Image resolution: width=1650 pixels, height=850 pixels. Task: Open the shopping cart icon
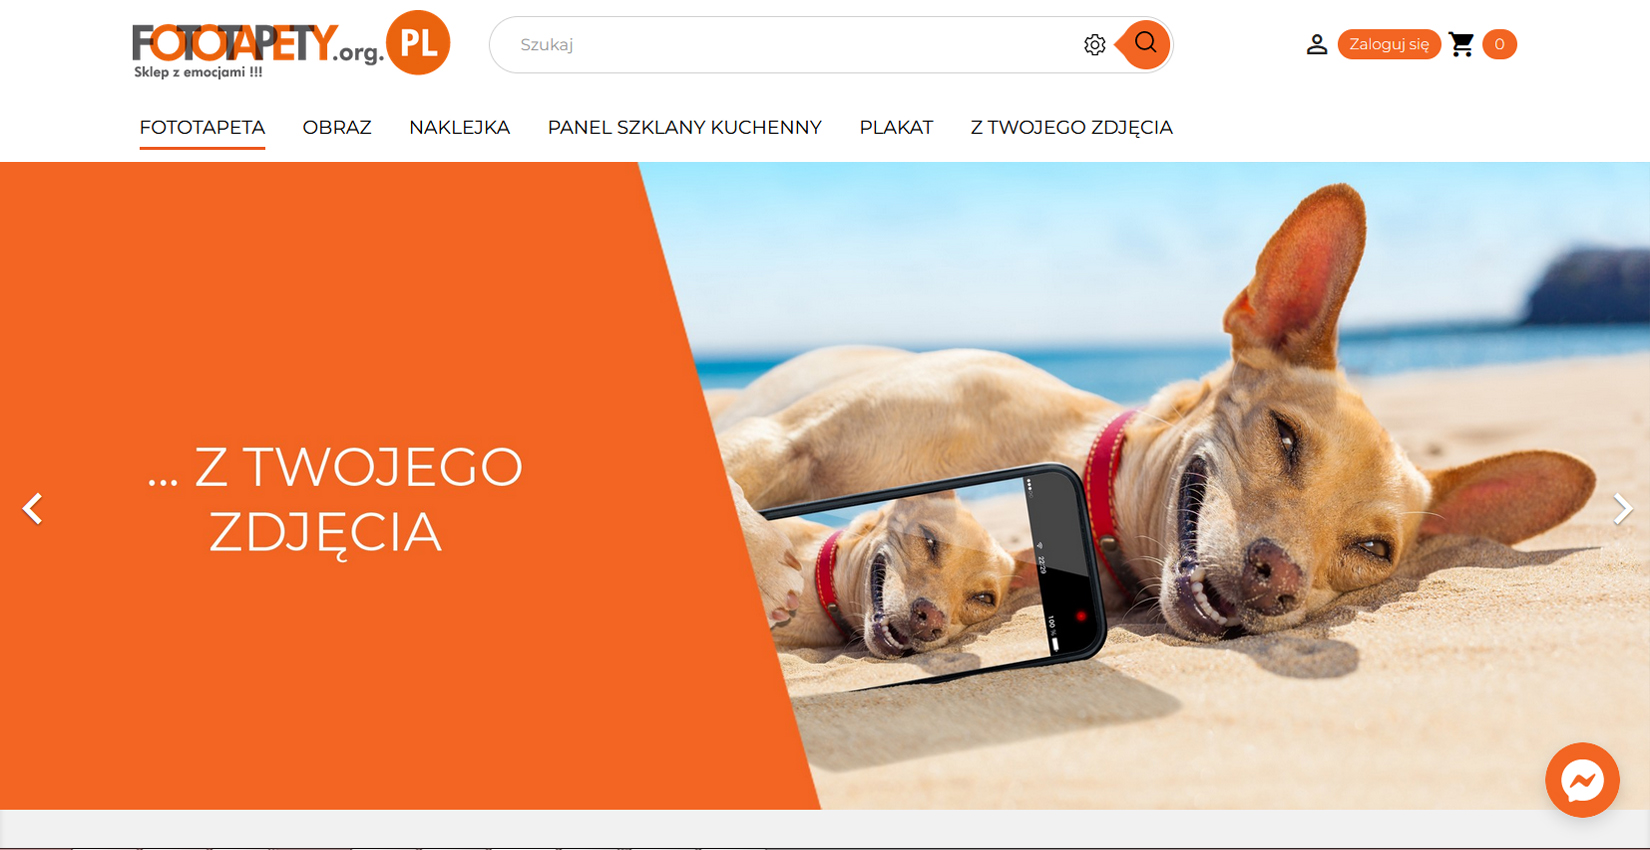coord(1461,44)
